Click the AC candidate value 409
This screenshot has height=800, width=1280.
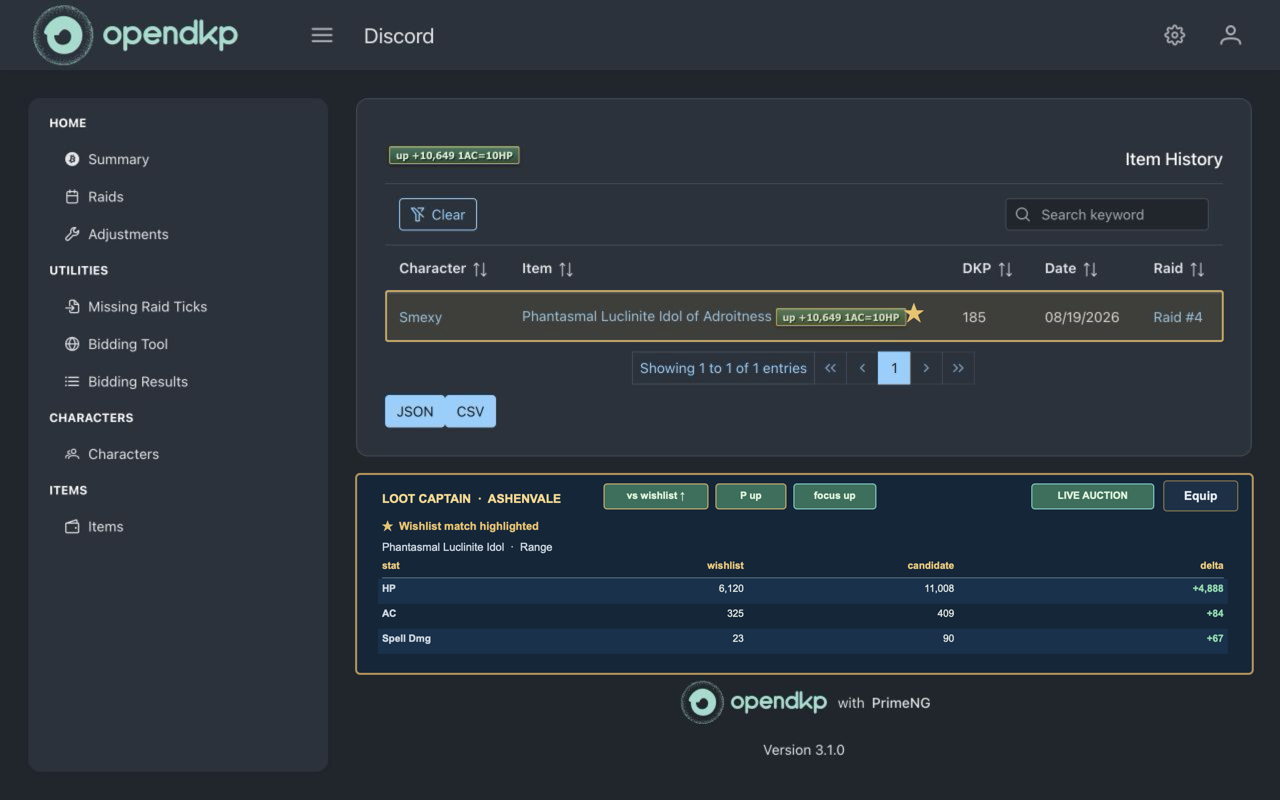(x=945, y=614)
